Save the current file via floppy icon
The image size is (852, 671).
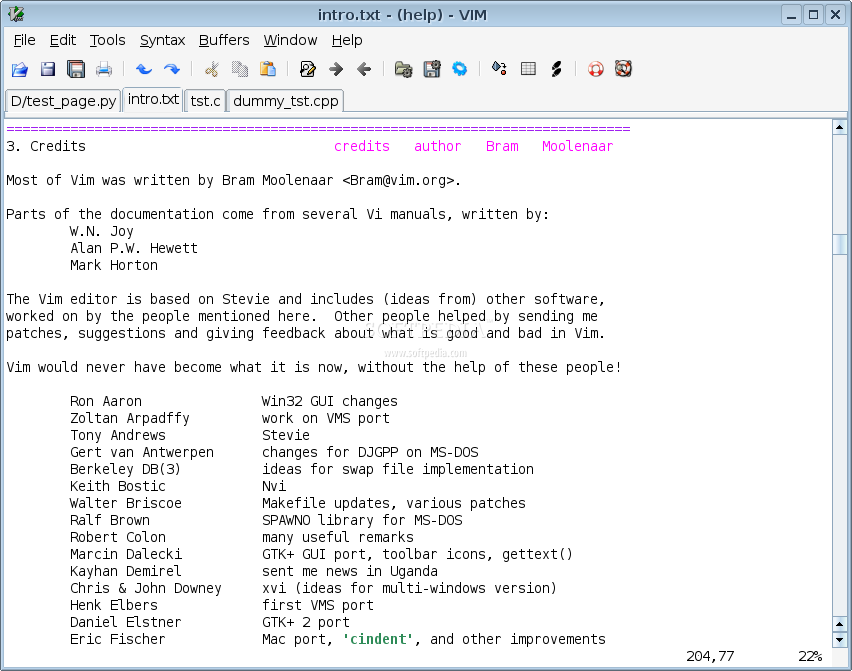(48, 69)
